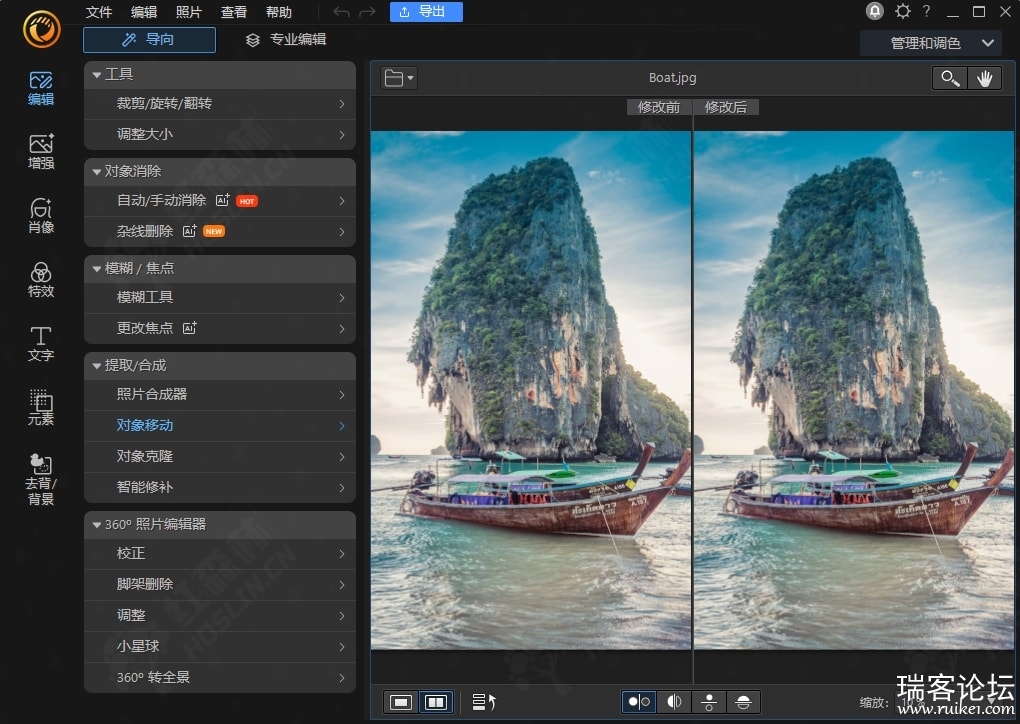Viewport: 1020px width, 724px height.
Task: Select the 智能修补 option
Action: coord(220,487)
